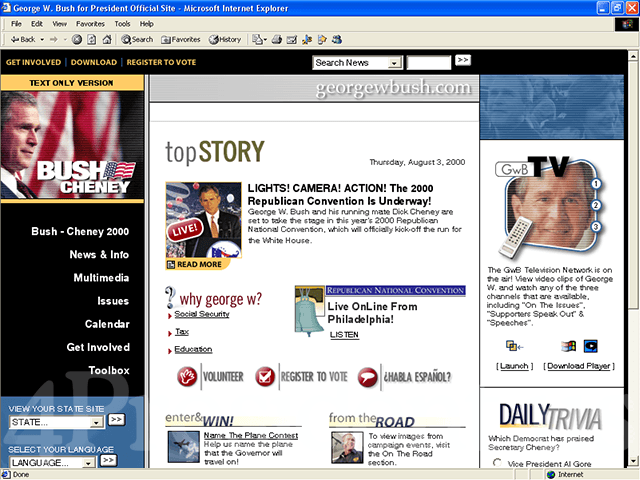Expand the STATE dropdown
Screen dimensions: 640x480
[x=96, y=422]
